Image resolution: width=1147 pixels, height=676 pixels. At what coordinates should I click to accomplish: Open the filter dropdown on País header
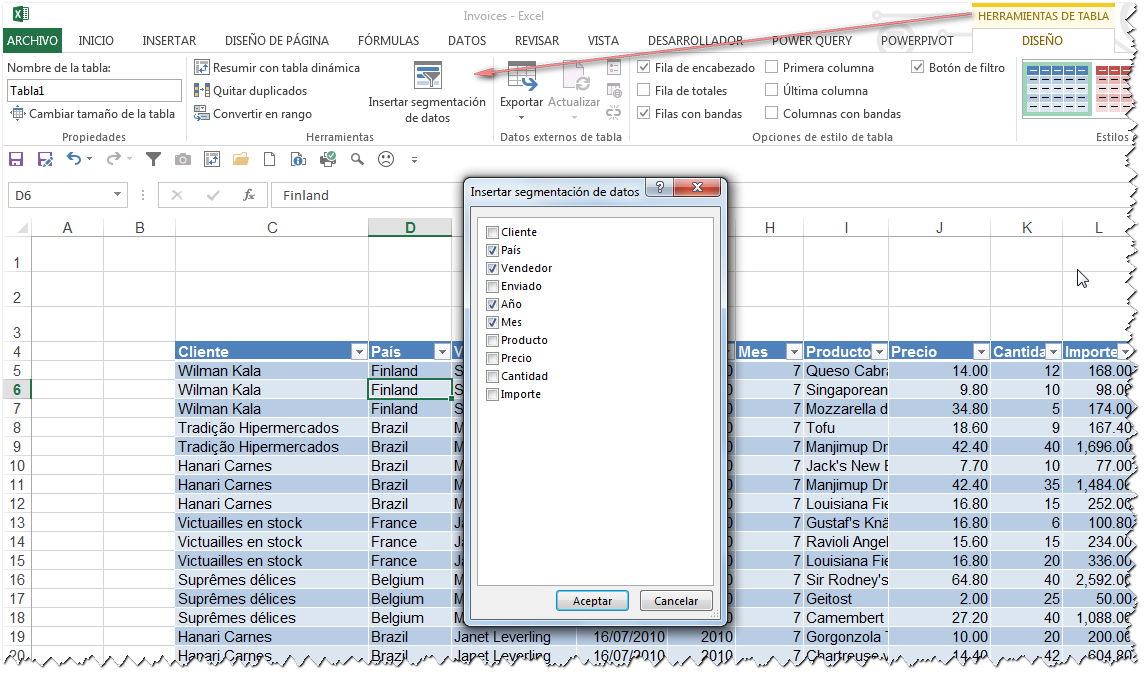pos(442,351)
